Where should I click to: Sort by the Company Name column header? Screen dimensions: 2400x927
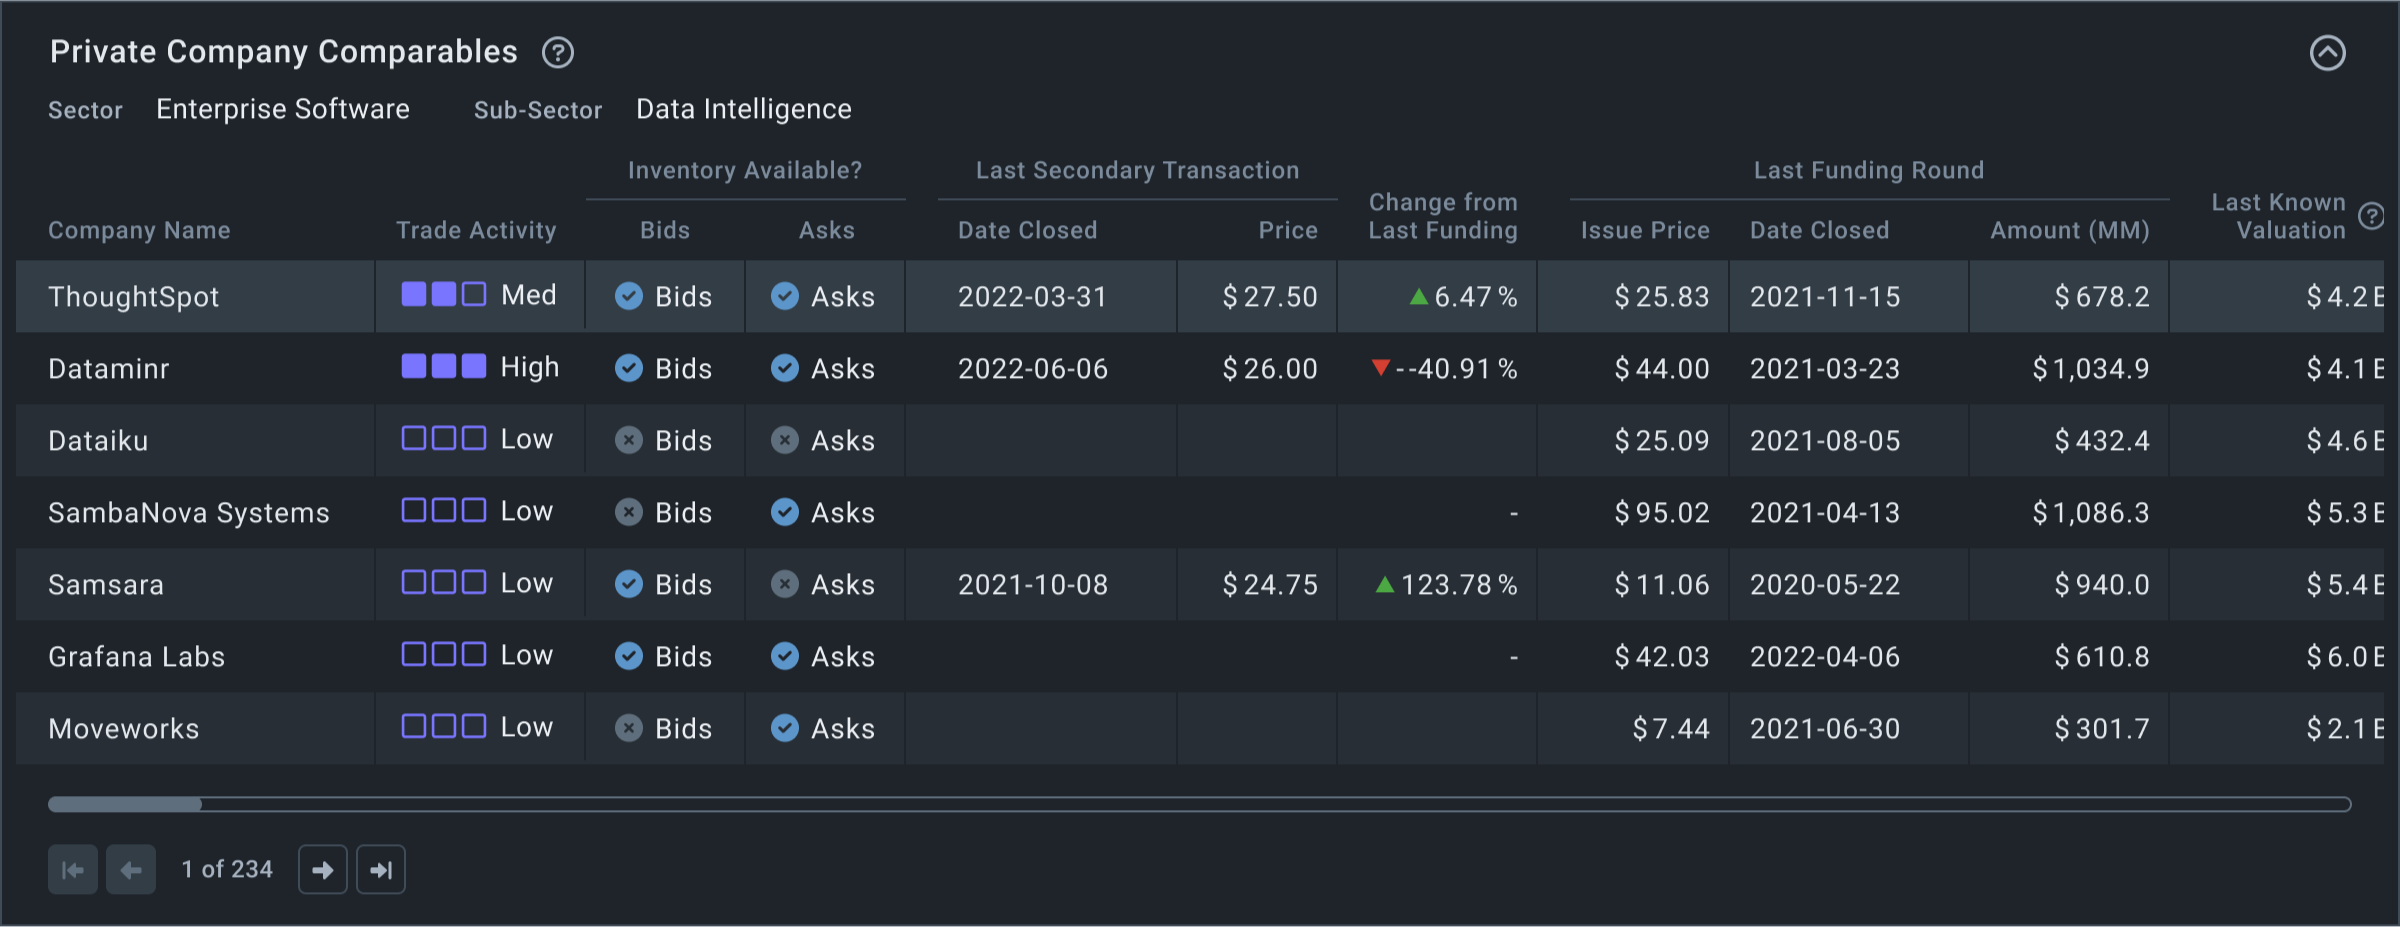click(x=139, y=230)
